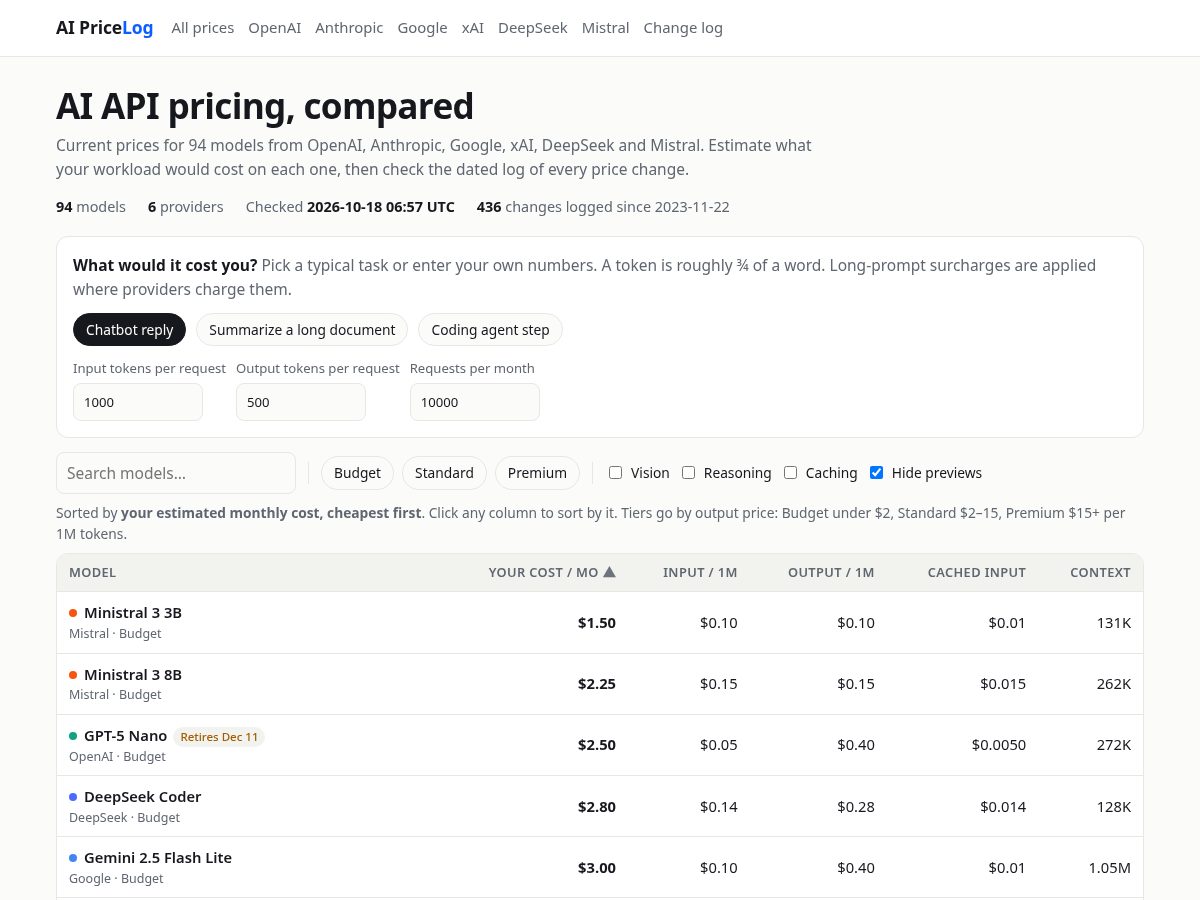Click the blue dot beside DeepSeek Coder

[73, 797]
